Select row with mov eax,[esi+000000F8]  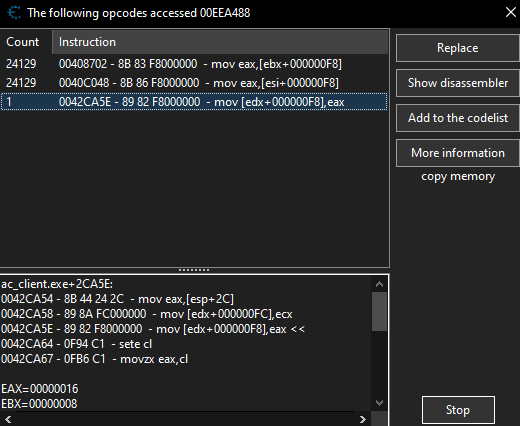[x=194, y=83]
